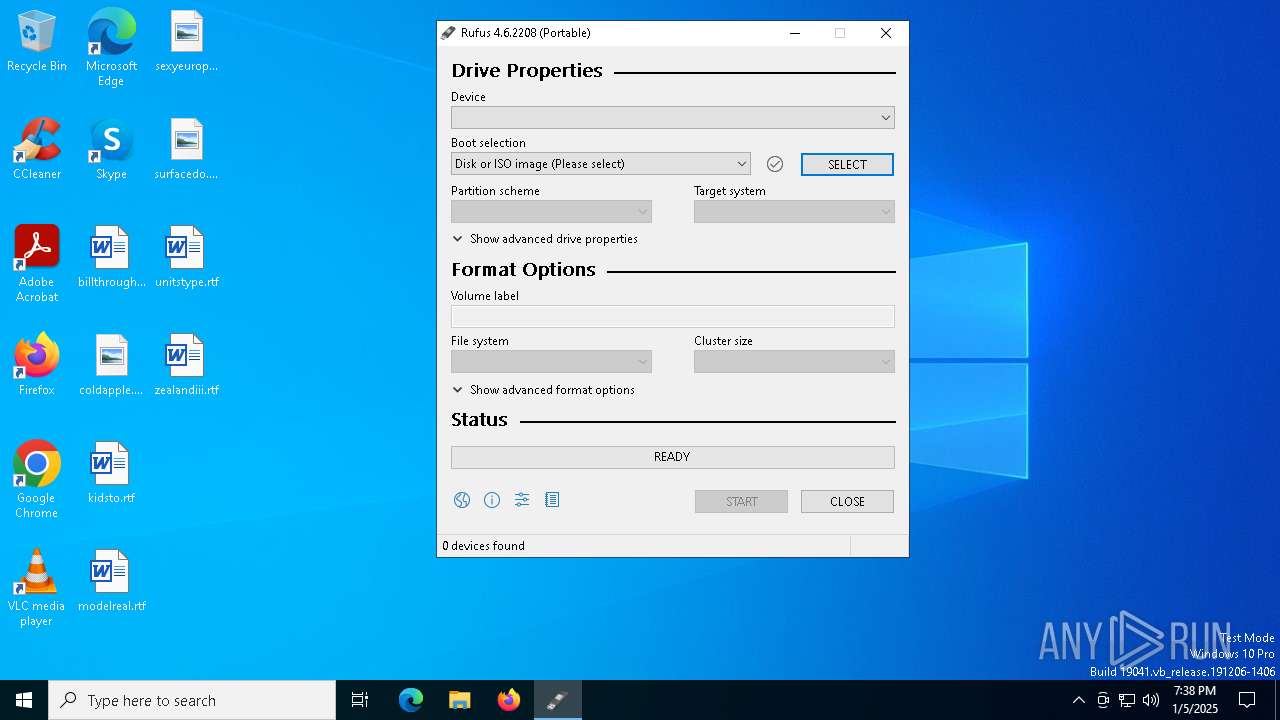The image size is (1280, 720).
Task: Launch VLC media player desktop shortcut
Action: pos(37,588)
